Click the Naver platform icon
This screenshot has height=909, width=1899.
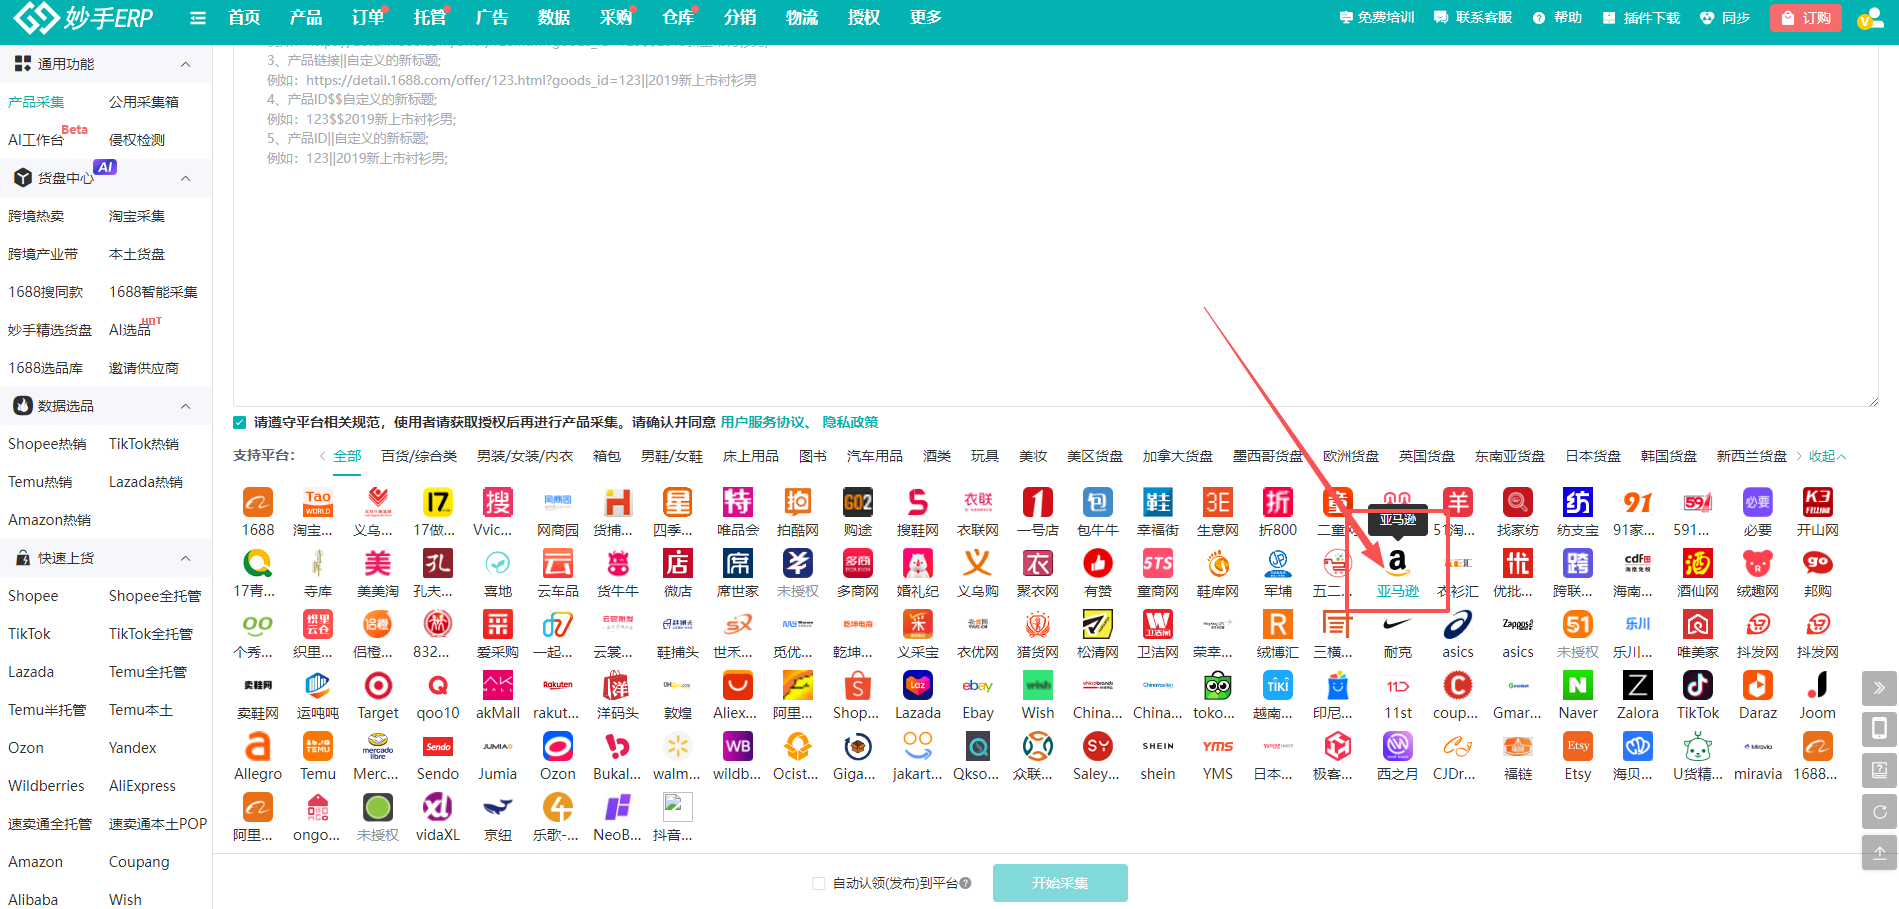tap(1577, 686)
